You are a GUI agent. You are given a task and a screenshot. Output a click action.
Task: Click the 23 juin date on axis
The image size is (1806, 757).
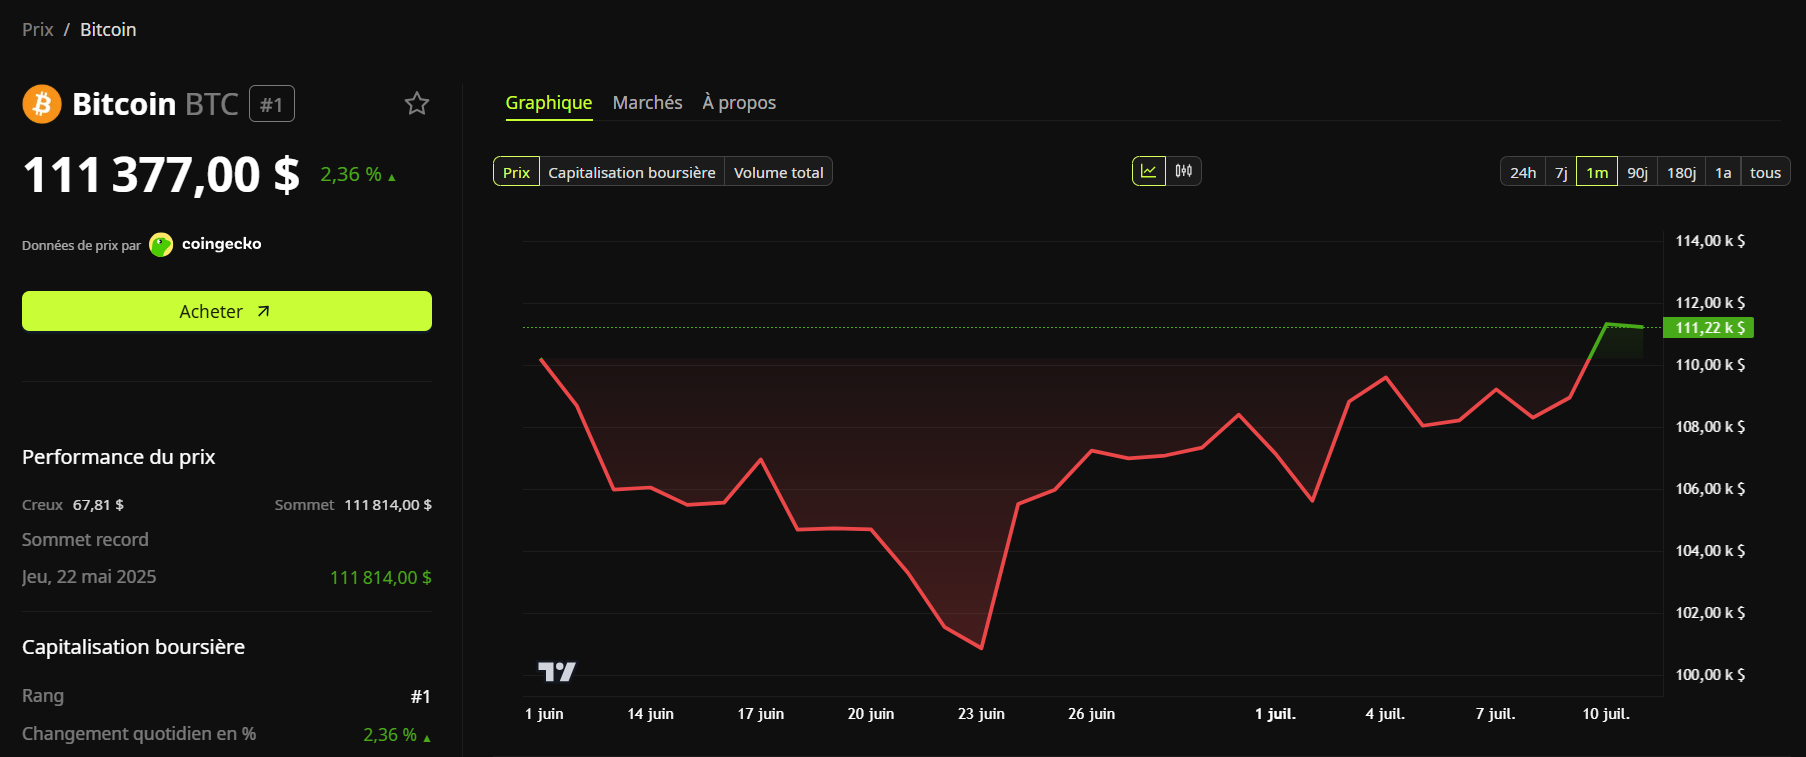[x=981, y=714]
